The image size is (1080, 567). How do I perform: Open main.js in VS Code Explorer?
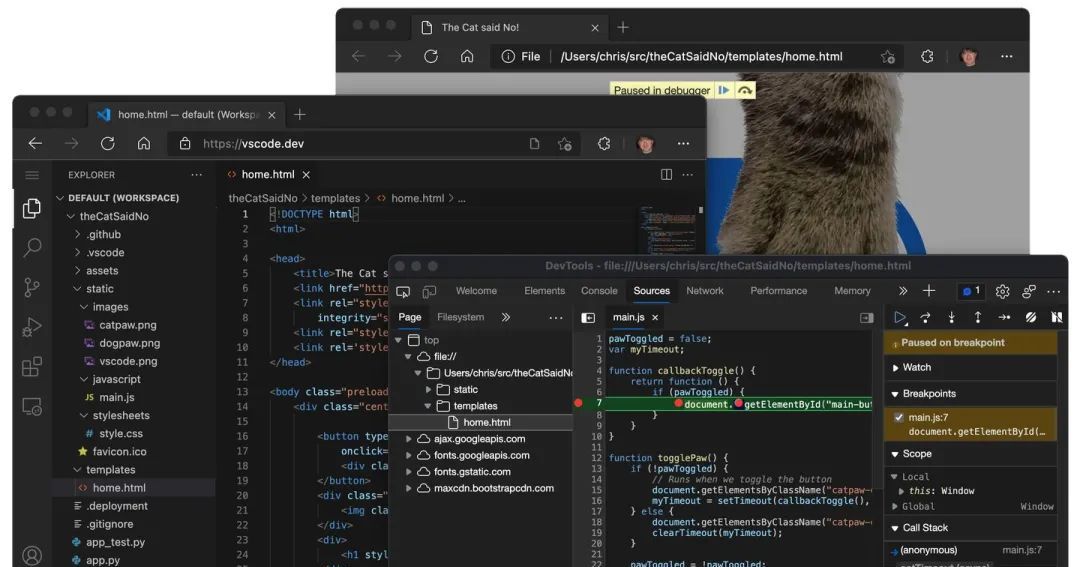tap(116, 398)
